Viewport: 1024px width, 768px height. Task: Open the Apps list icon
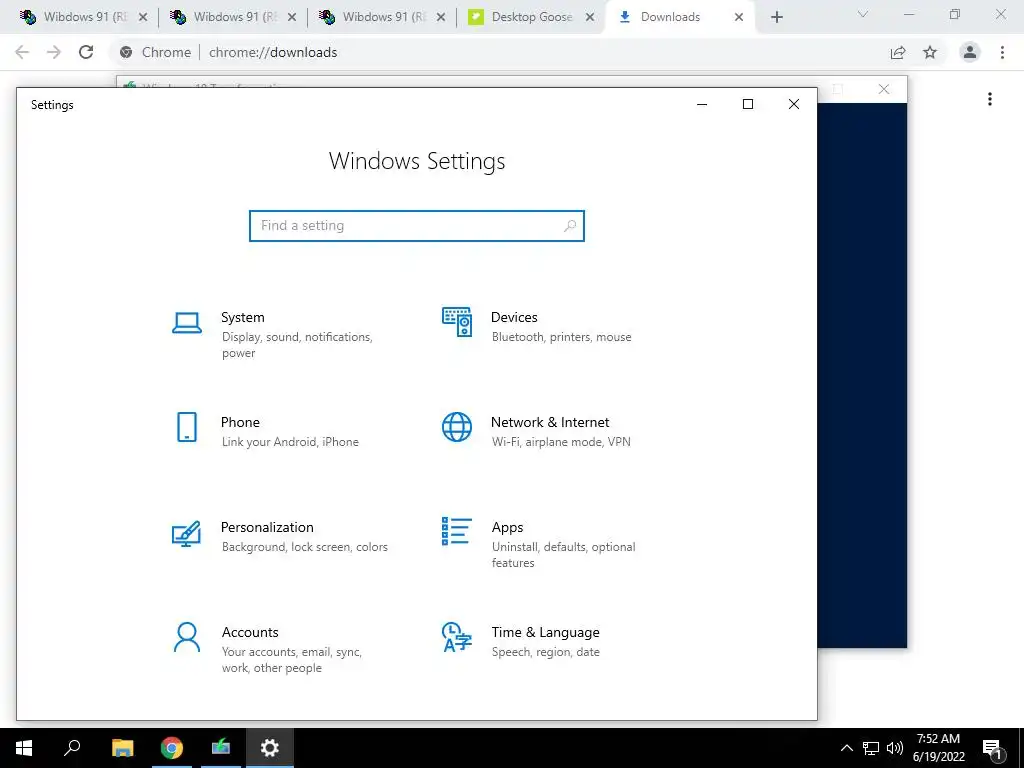click(456, 531)
